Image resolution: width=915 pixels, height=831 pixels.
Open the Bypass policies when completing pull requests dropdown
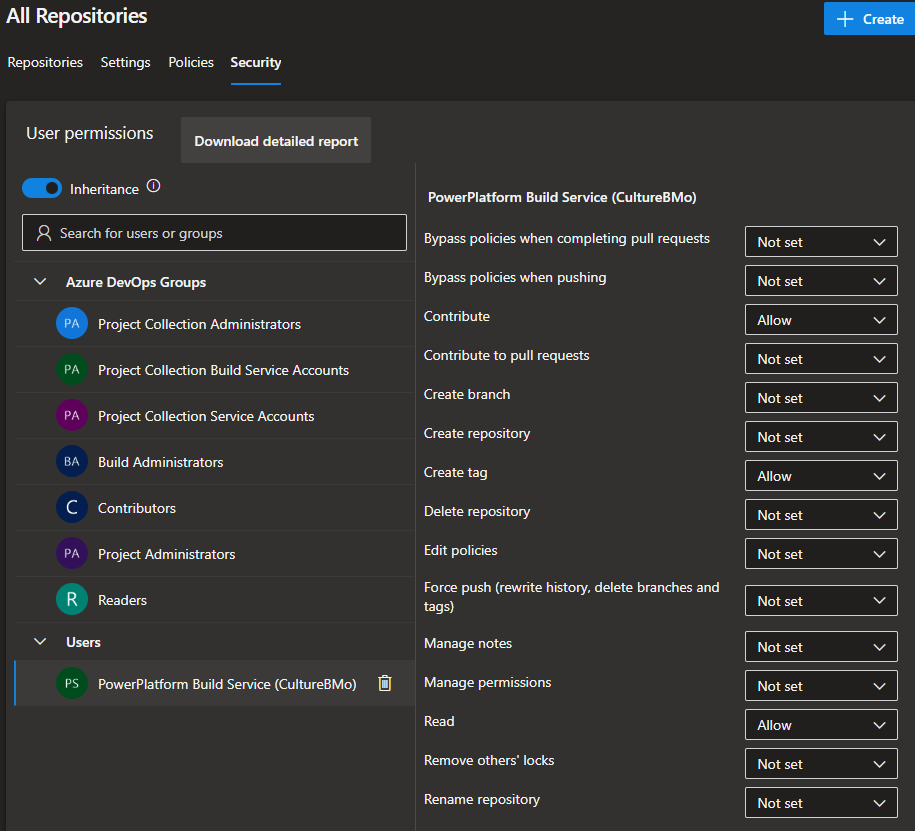point(821,242)
